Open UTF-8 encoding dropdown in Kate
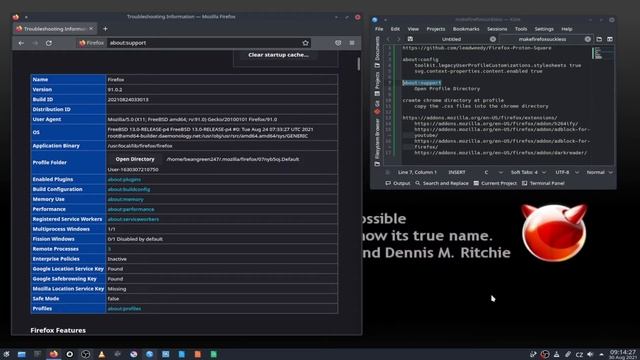The width and height of the screenshot is (640, 360). click(567, 172)
